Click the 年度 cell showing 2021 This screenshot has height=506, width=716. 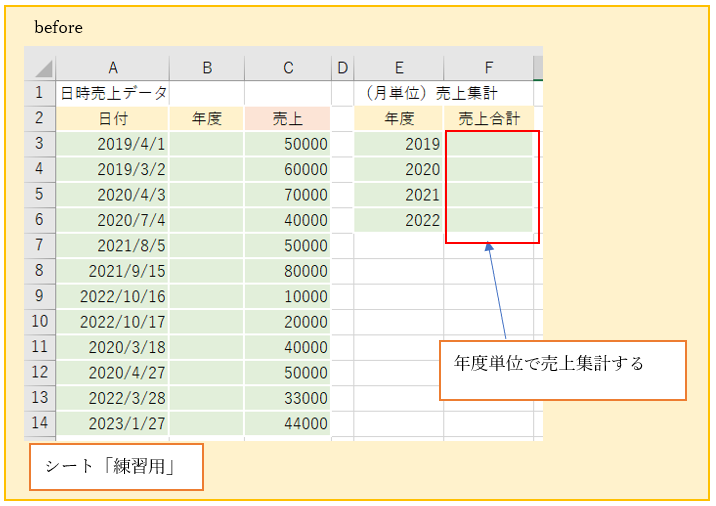399,195
